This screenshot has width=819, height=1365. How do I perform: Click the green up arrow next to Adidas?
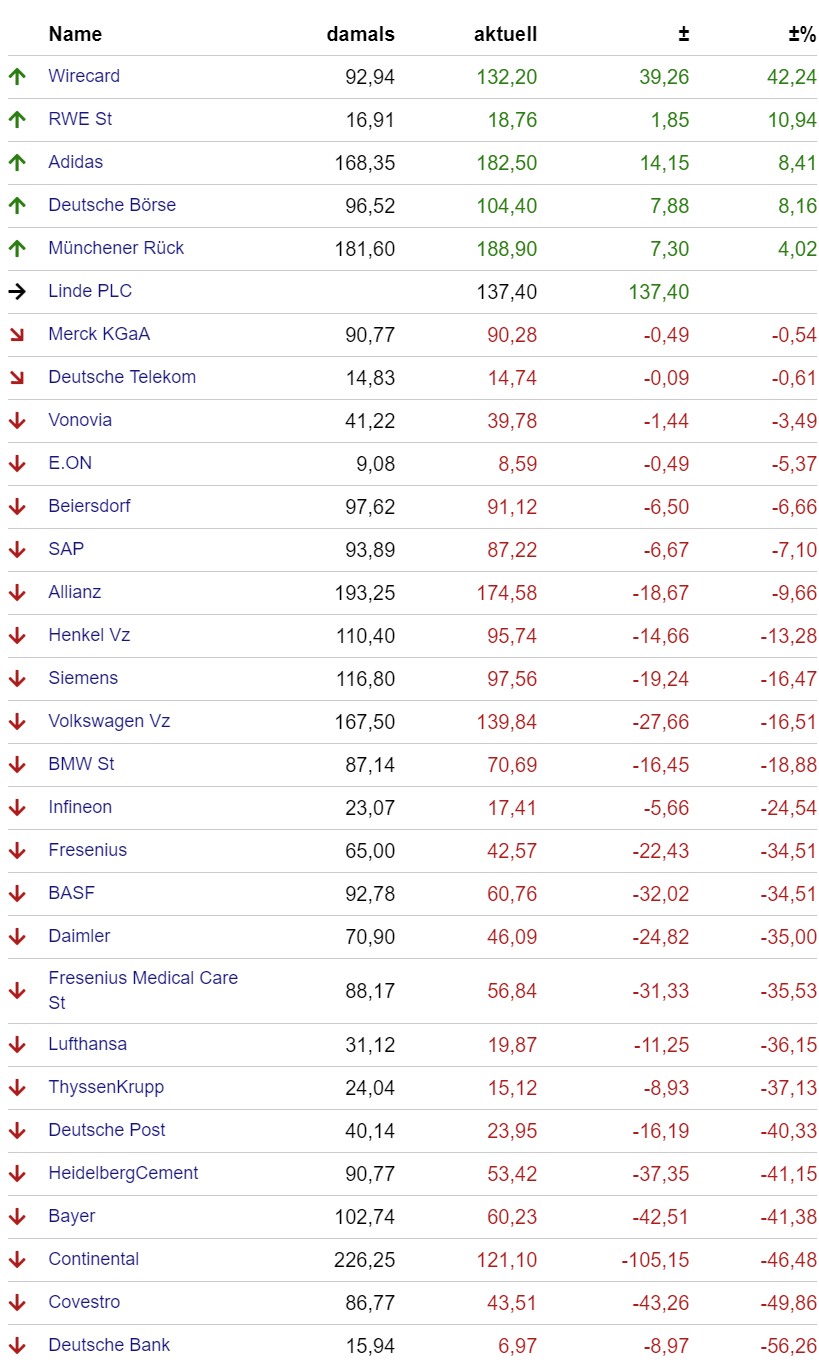(16, 163)
